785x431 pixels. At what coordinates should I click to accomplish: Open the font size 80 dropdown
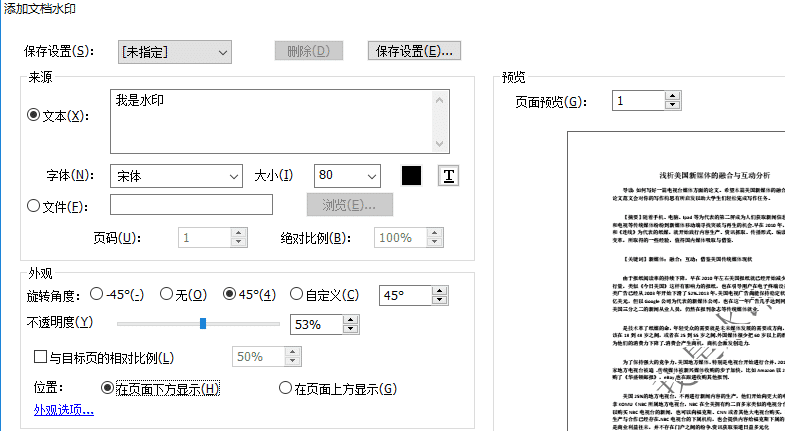point(347,176)
